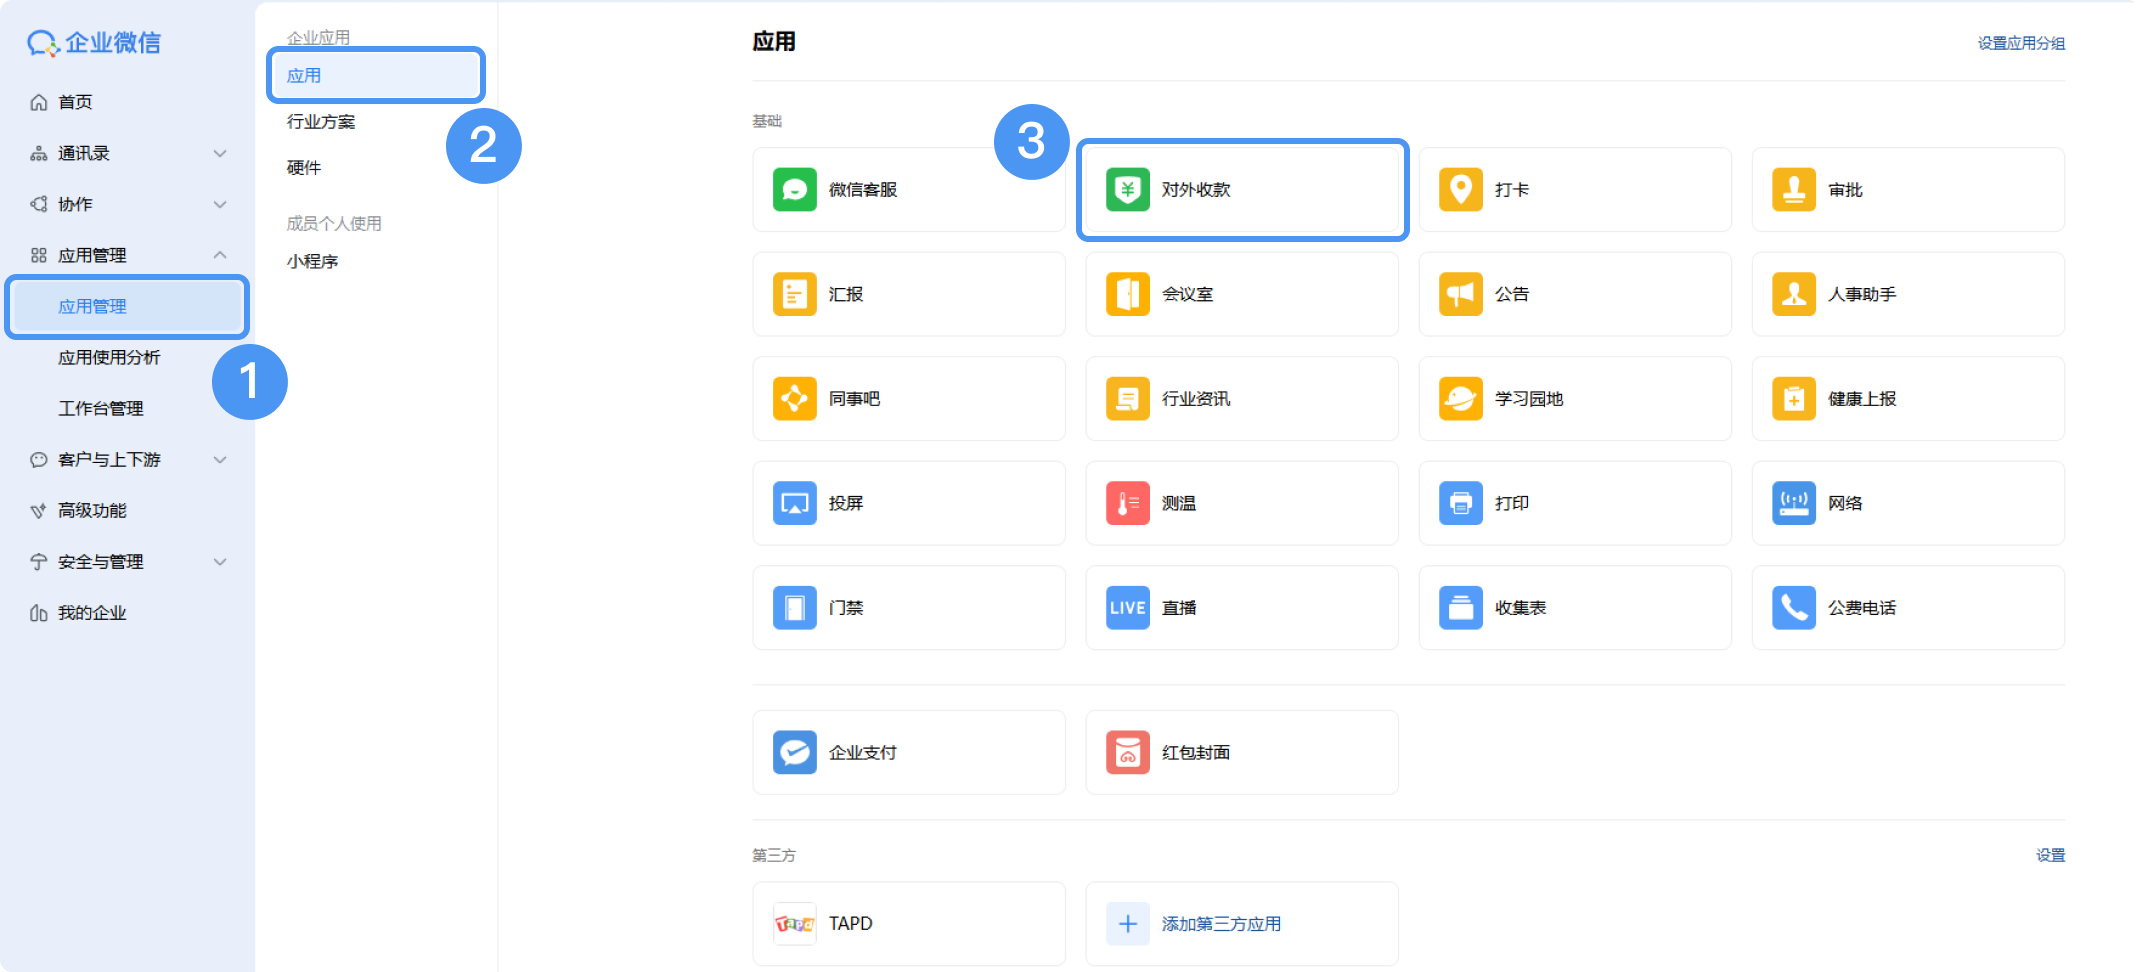Click the 客户与上下游 sidebar item
Screen dimensions: 2140x972
(109, 460)
